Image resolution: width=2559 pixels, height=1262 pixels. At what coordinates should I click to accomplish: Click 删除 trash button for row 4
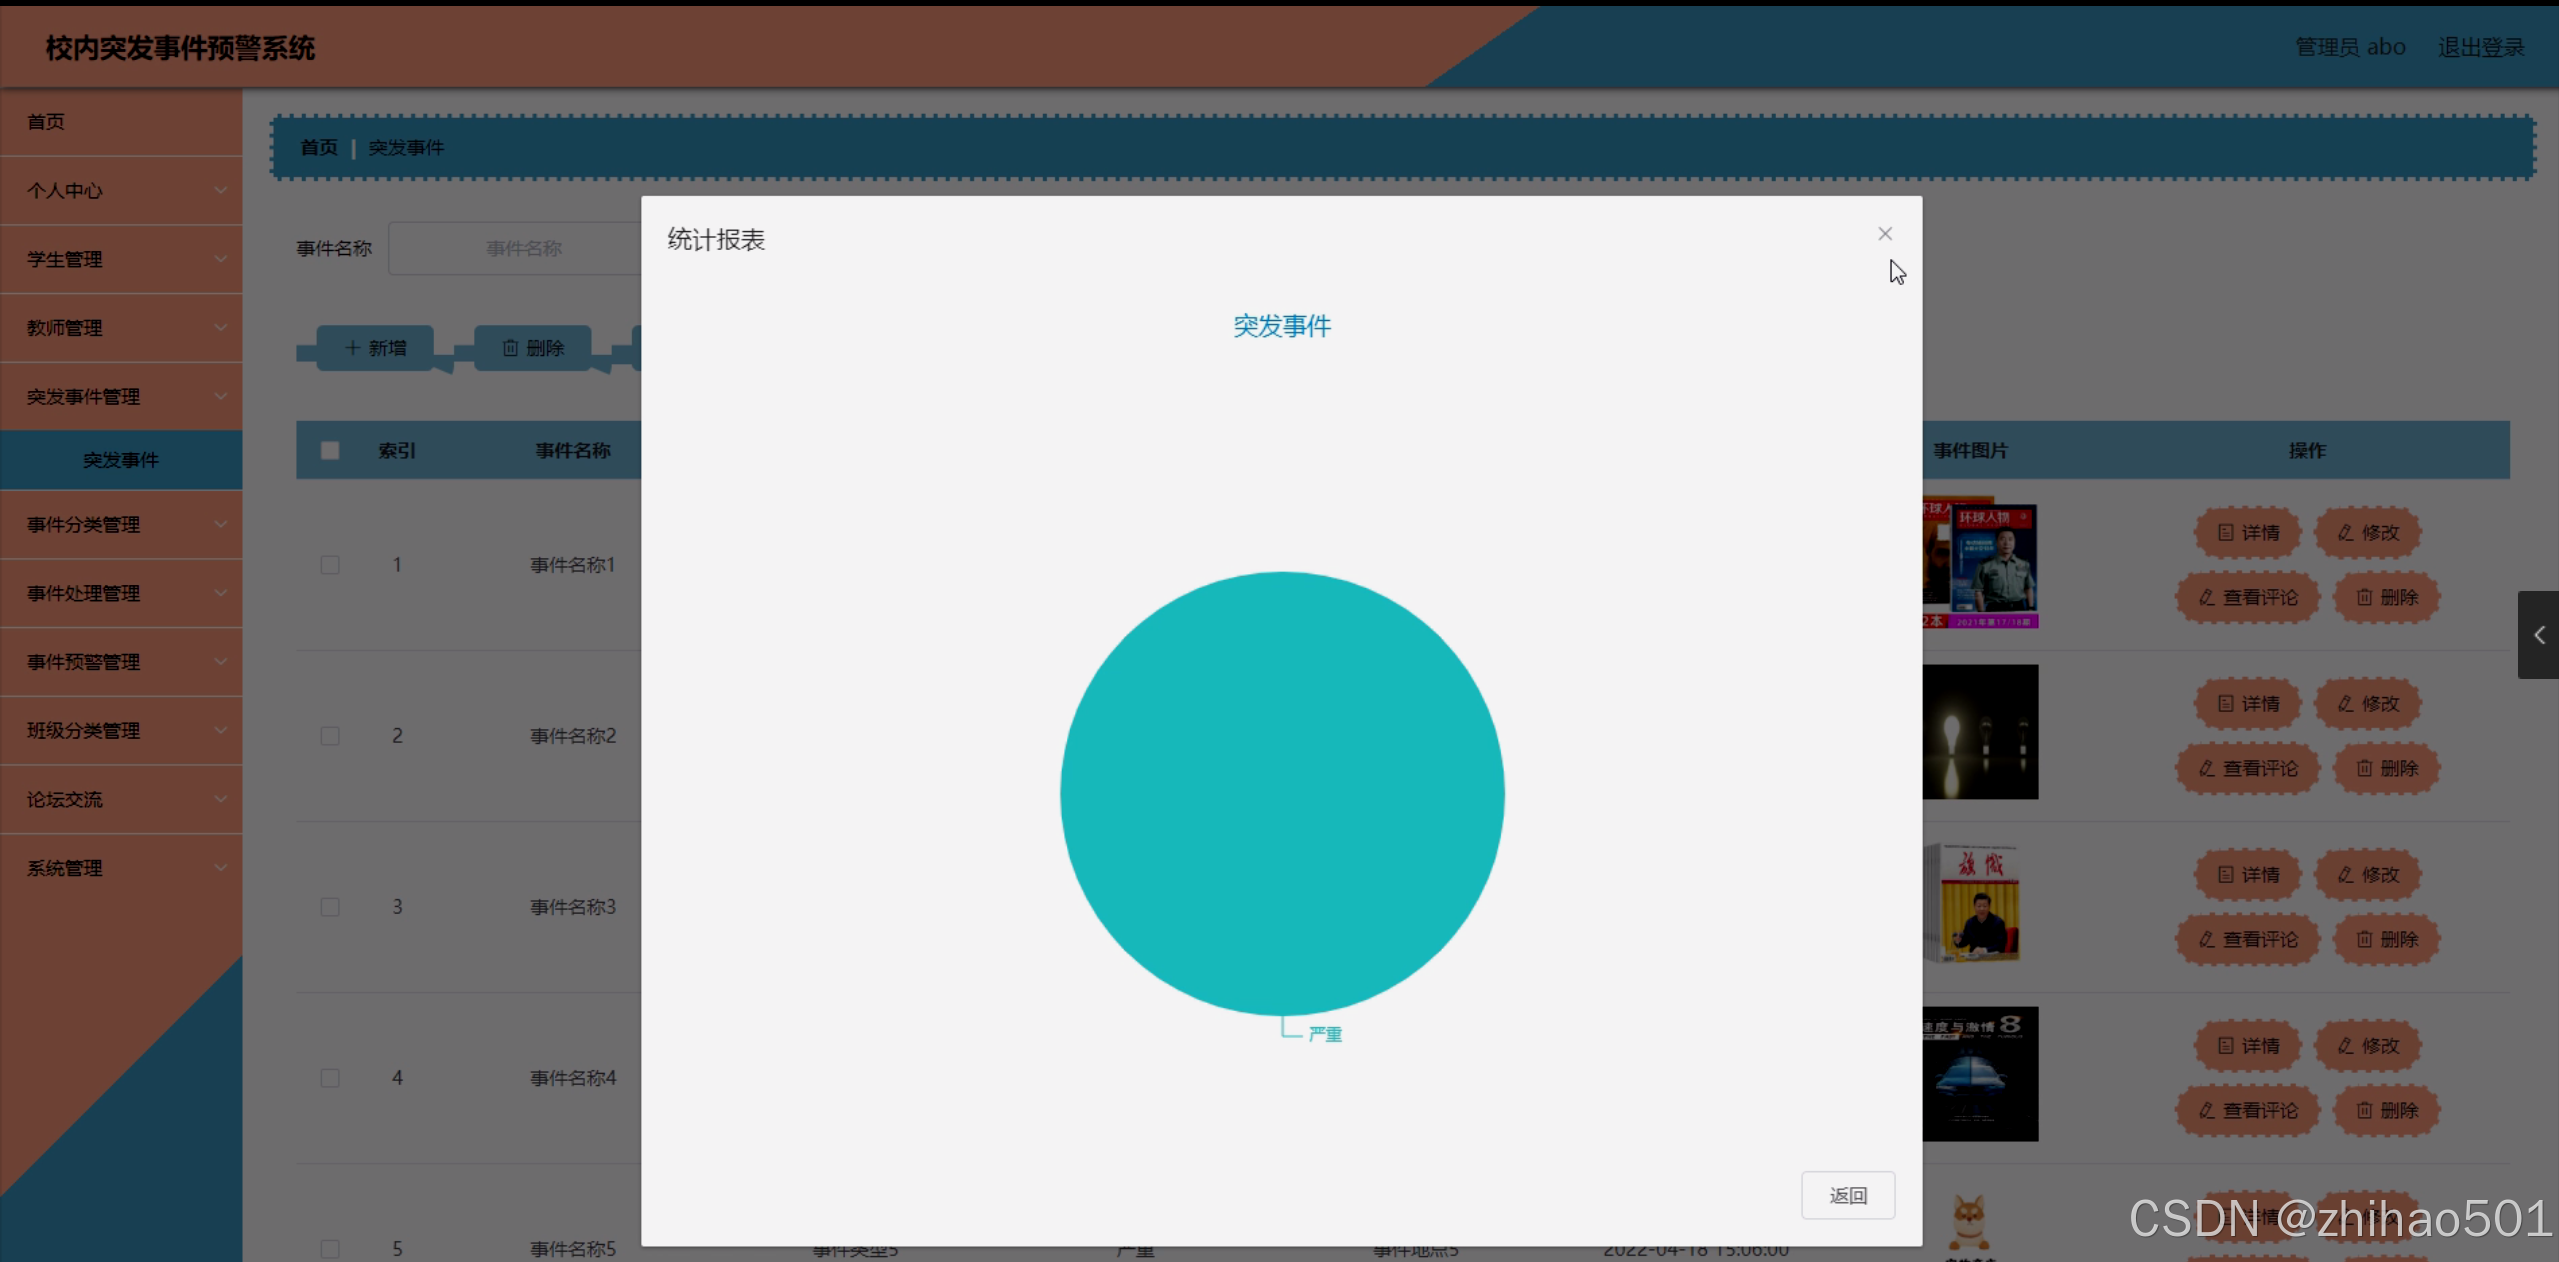coord(2386,1111)
